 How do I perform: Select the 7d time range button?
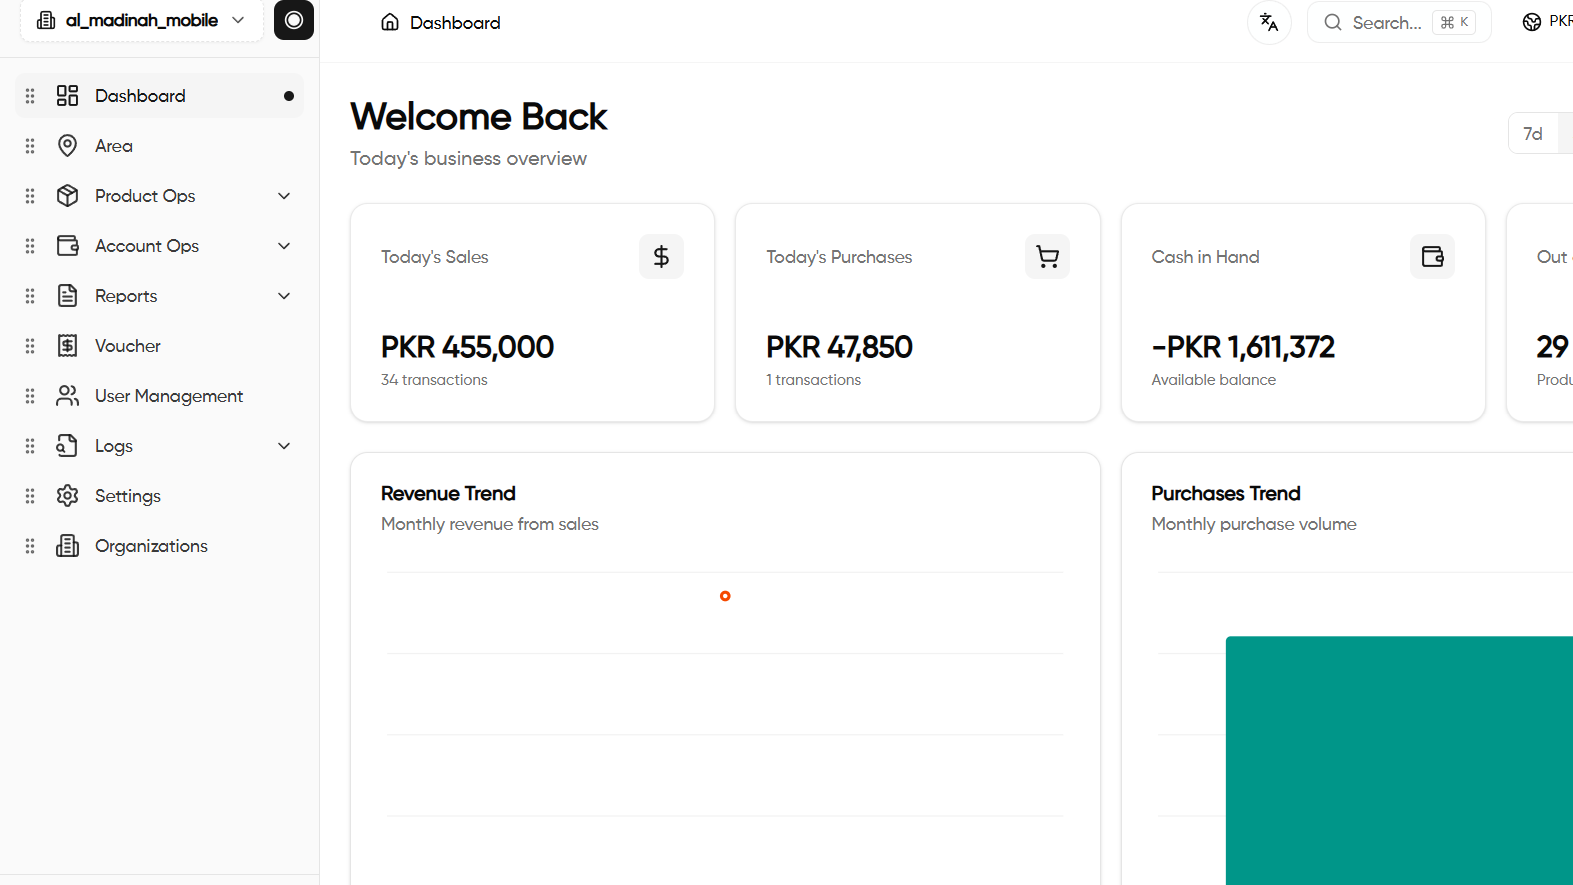[x=1533, y=134]
